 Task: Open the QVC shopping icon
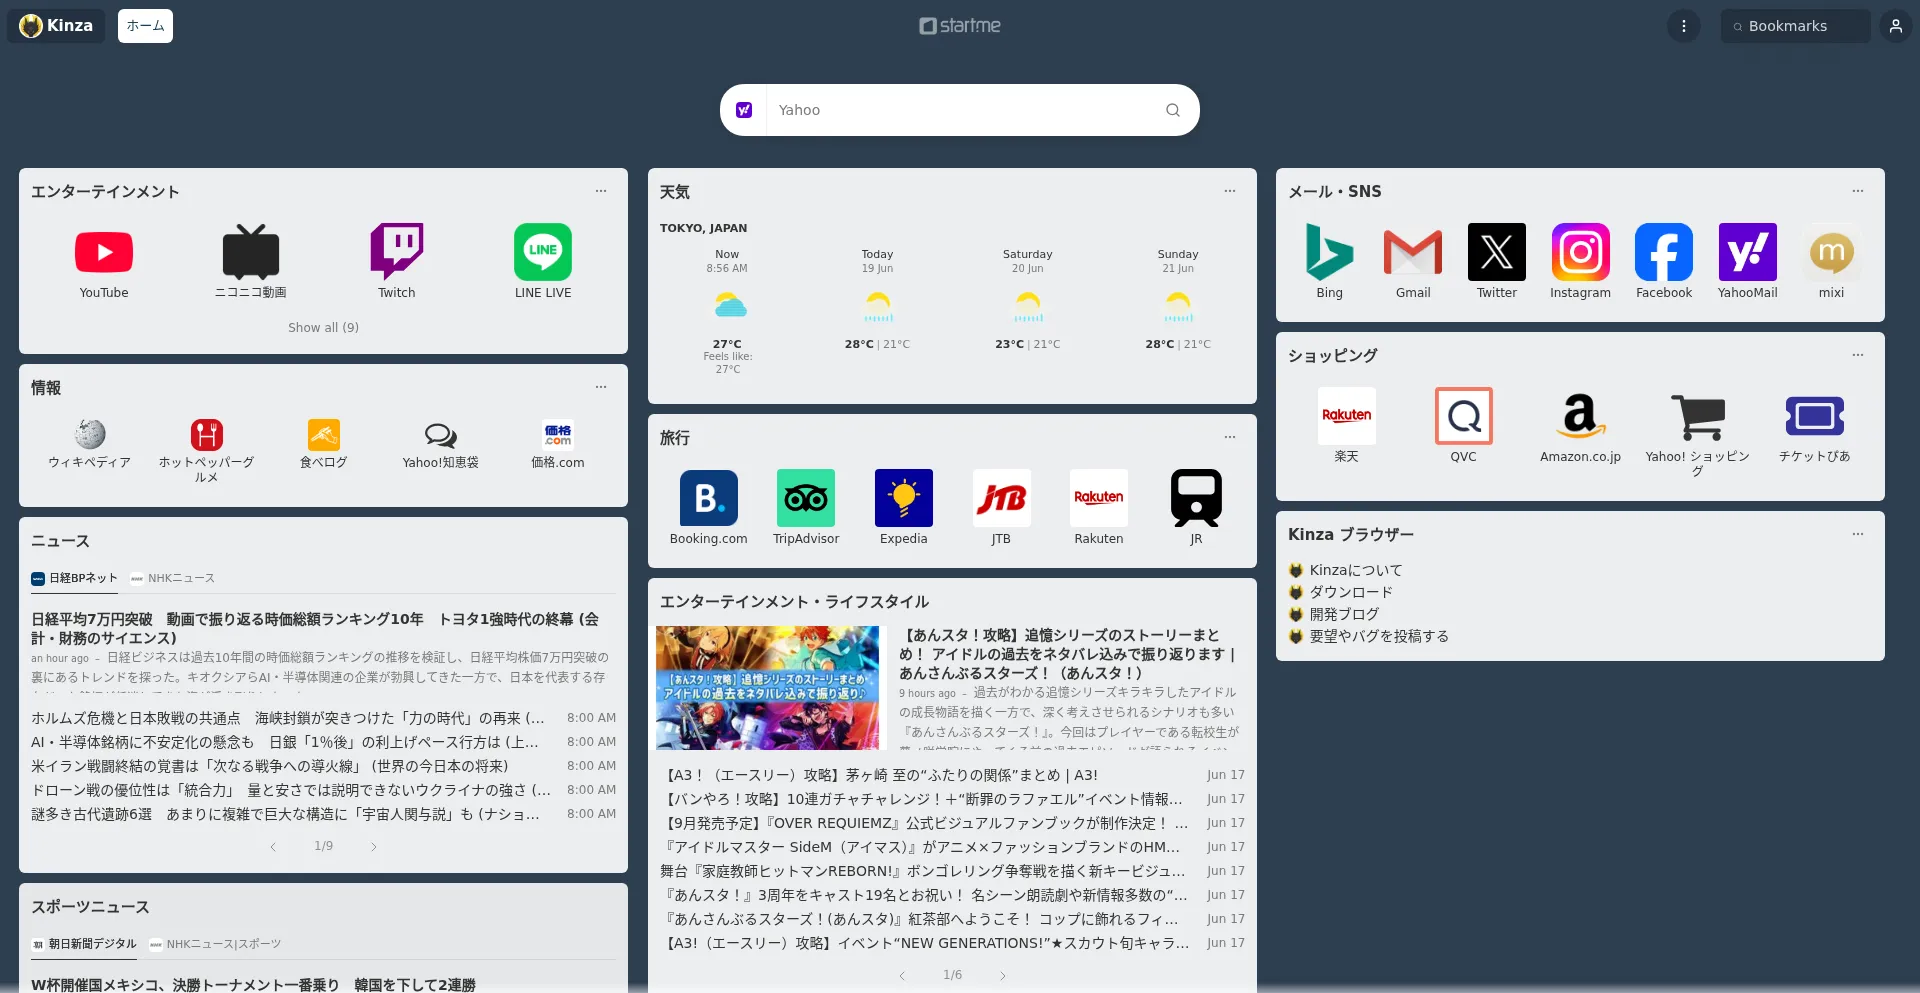tap(1464, 416)
